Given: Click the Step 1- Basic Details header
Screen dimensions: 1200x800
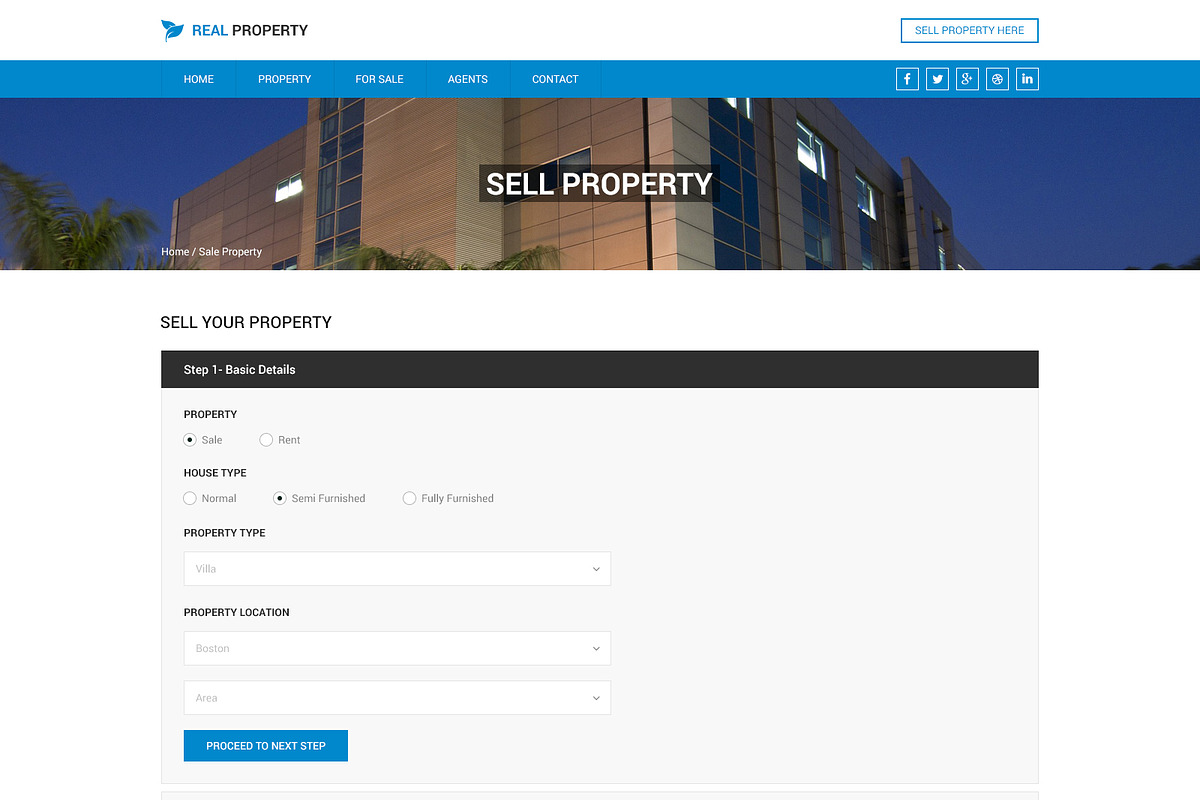Looking at the screenshot, I should point(600,369).
